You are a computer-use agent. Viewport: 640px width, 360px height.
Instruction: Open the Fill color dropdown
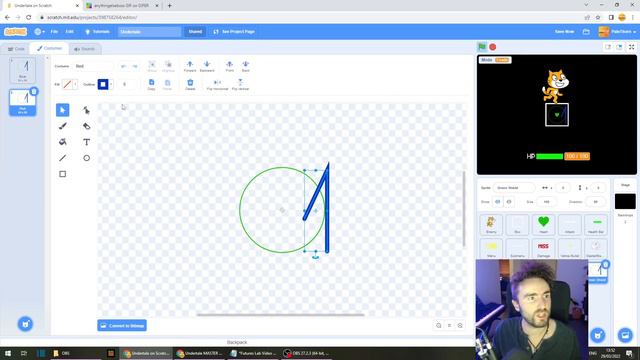coord(75,84)
